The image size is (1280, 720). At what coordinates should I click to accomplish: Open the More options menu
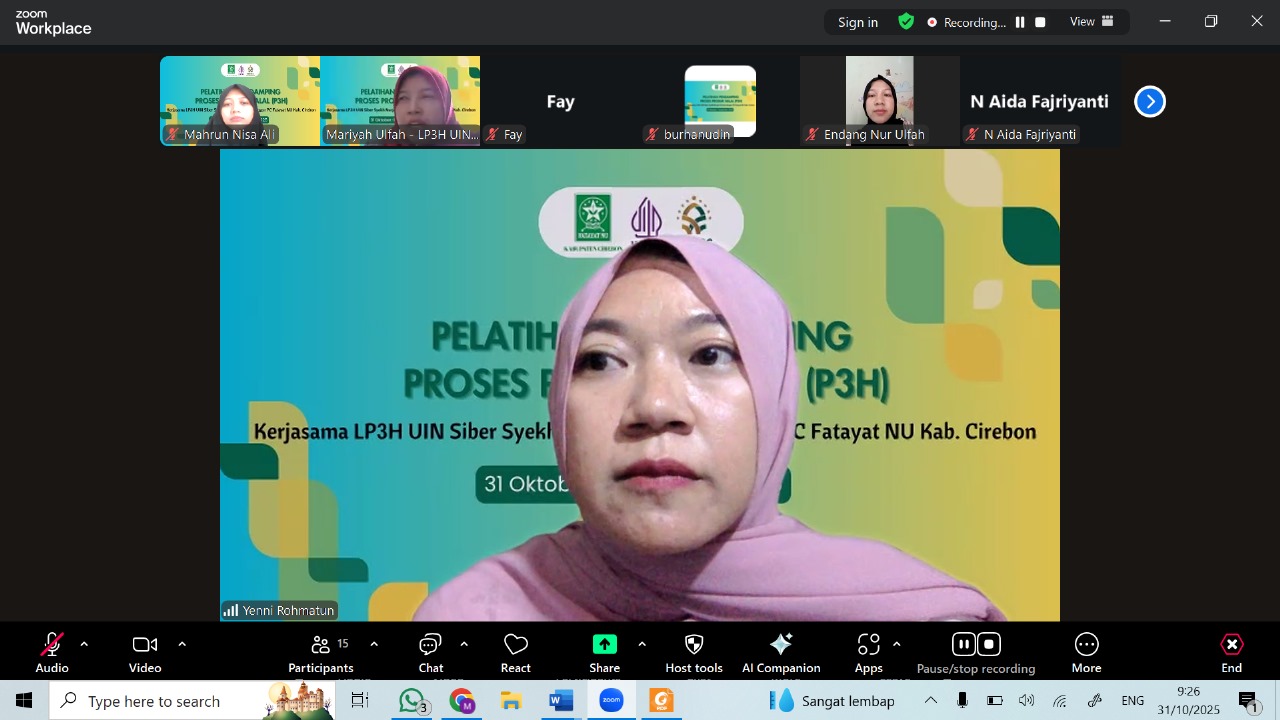coord(1086,653)
